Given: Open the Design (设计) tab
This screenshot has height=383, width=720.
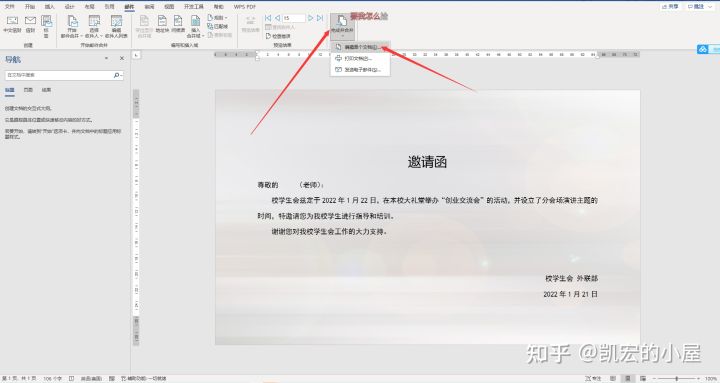Looking at the screenshot, I should pos(69,6).
